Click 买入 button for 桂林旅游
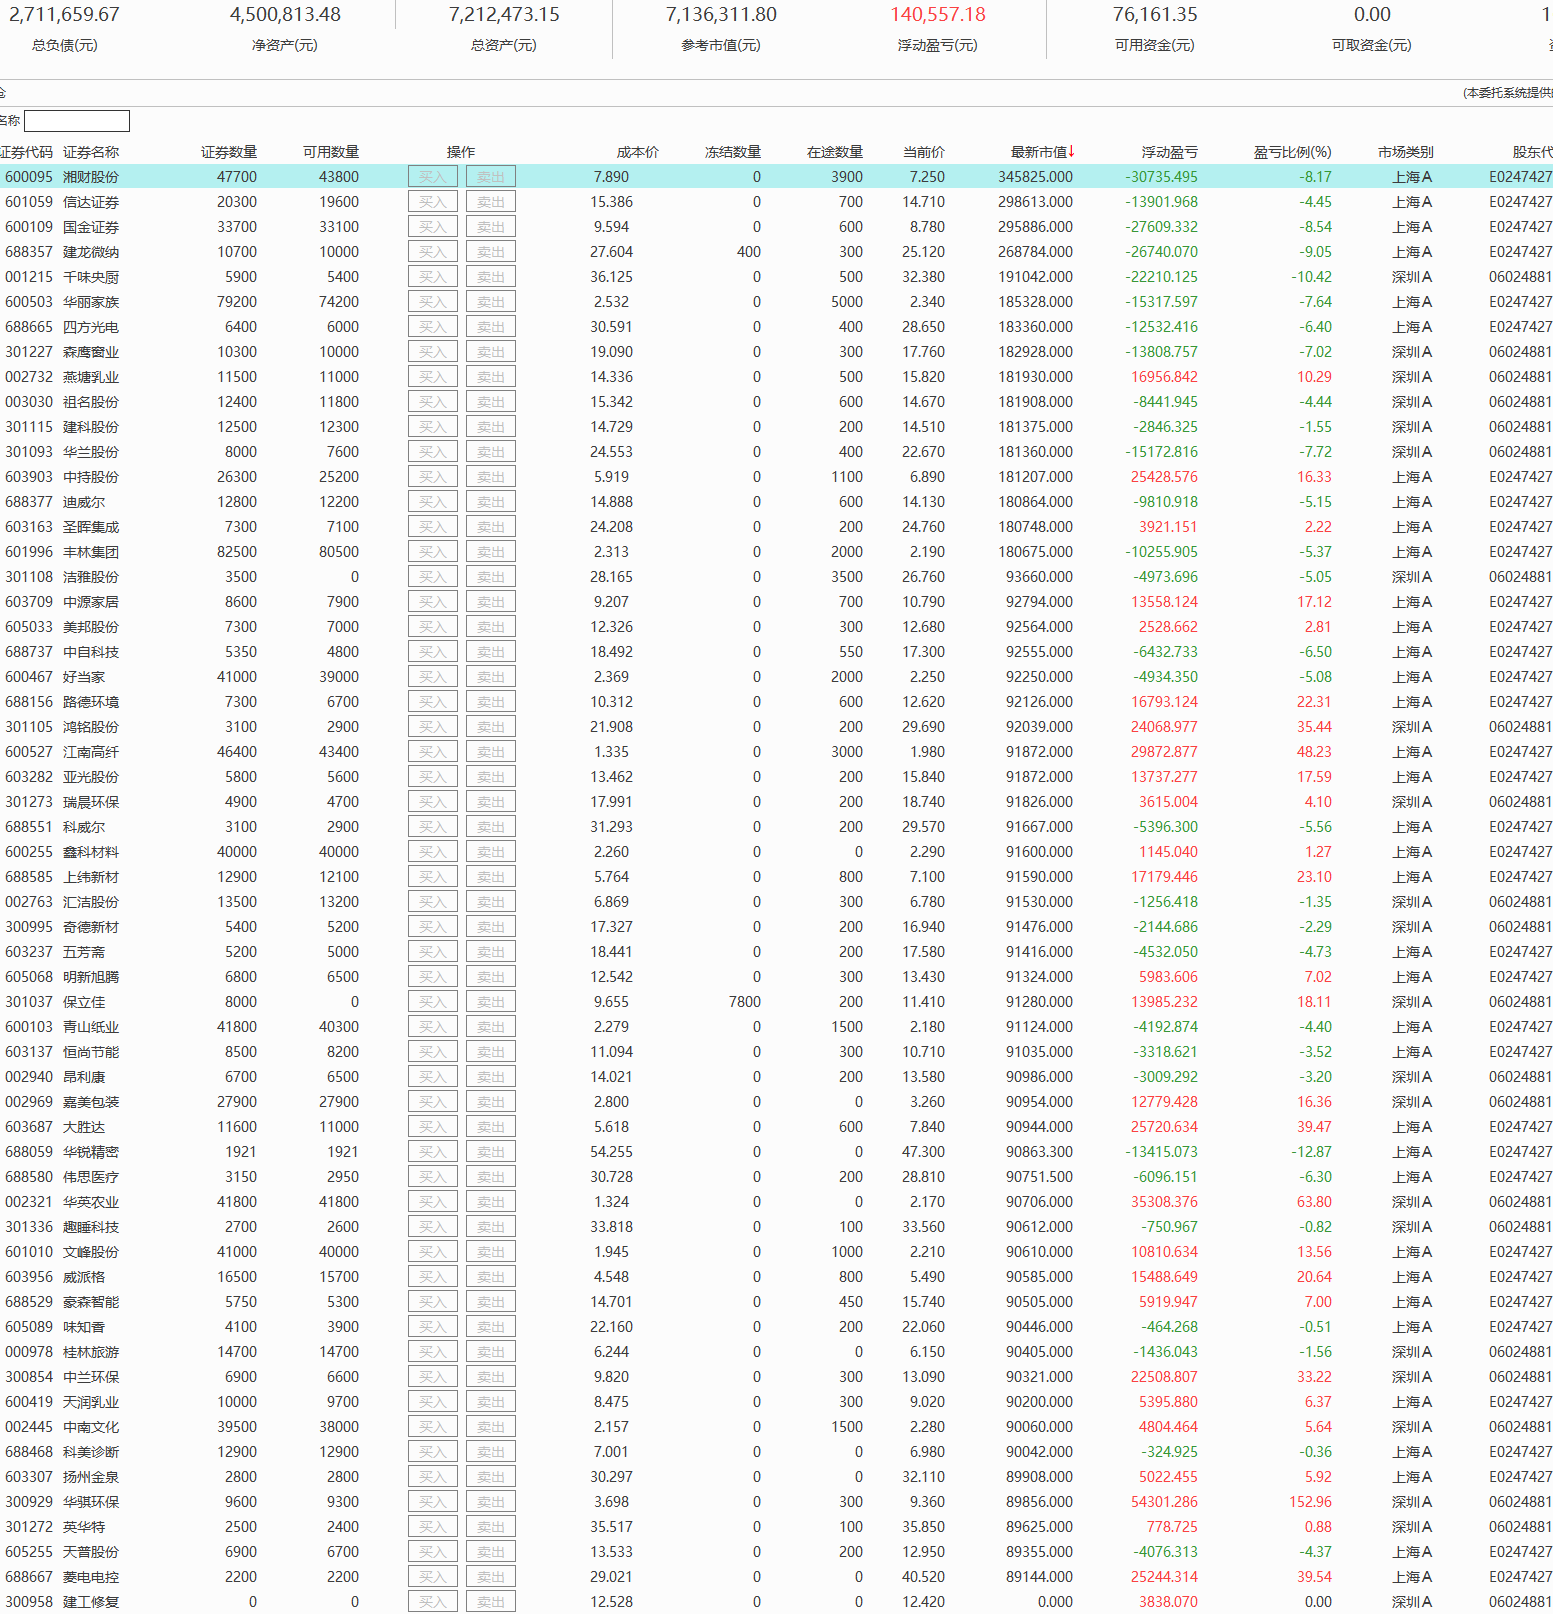 click(433, 1352)
